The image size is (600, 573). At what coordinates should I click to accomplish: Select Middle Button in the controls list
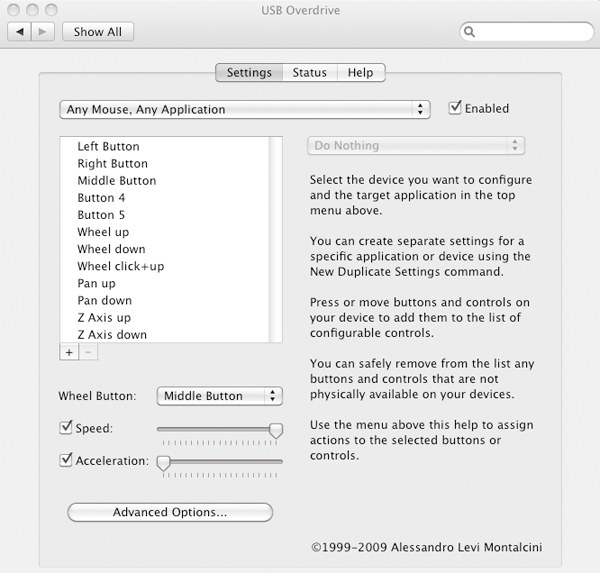[x=165, y=181]
